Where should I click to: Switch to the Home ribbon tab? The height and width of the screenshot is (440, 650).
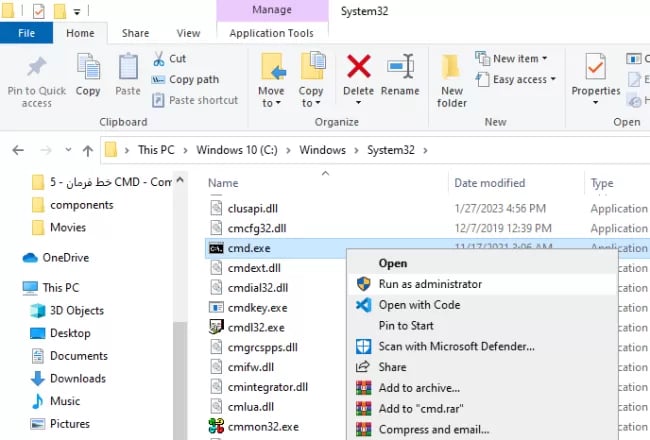point(80,33)
